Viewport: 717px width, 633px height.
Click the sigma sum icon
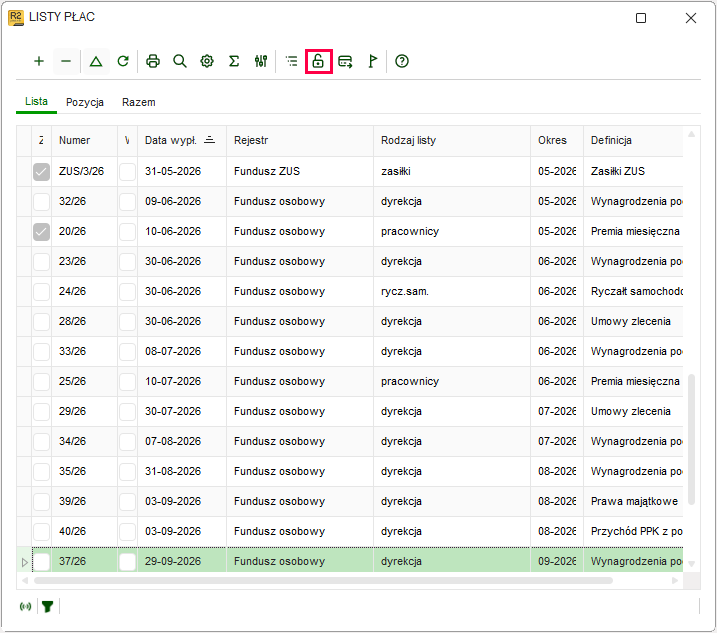tap(234, 61)
